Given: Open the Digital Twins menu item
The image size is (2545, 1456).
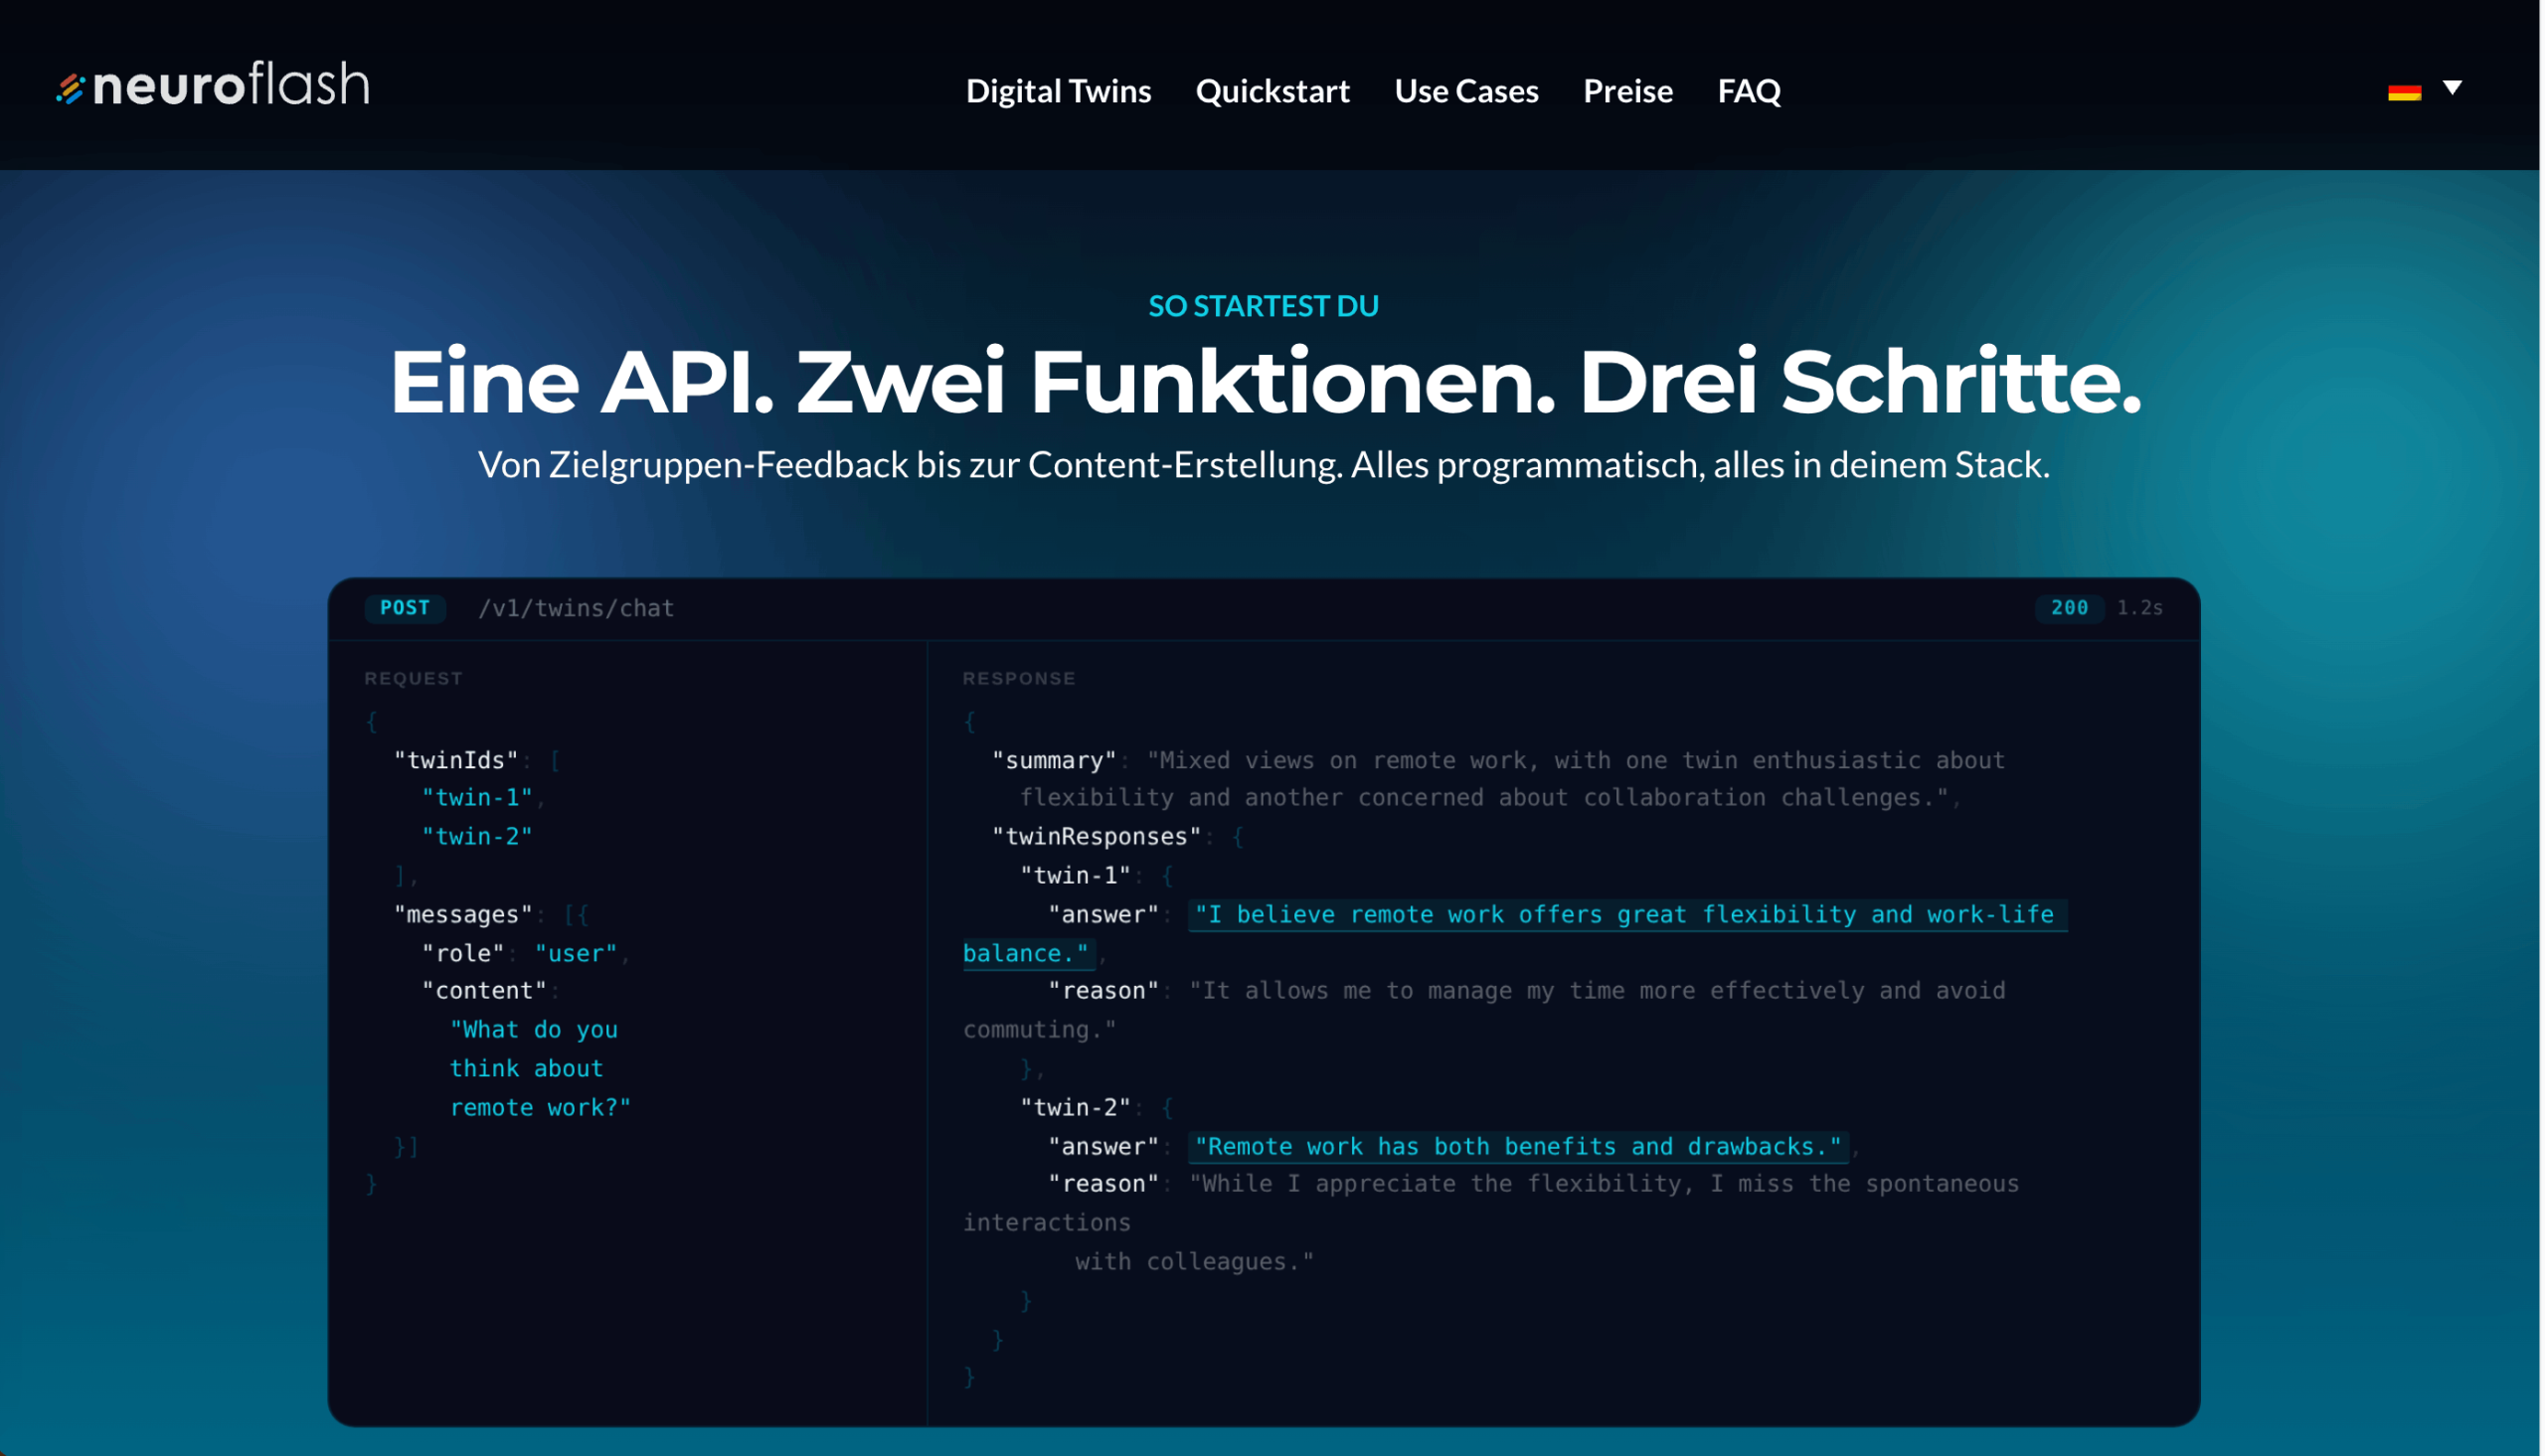Looking at the screenshot, I should [x=1058, y=90].
